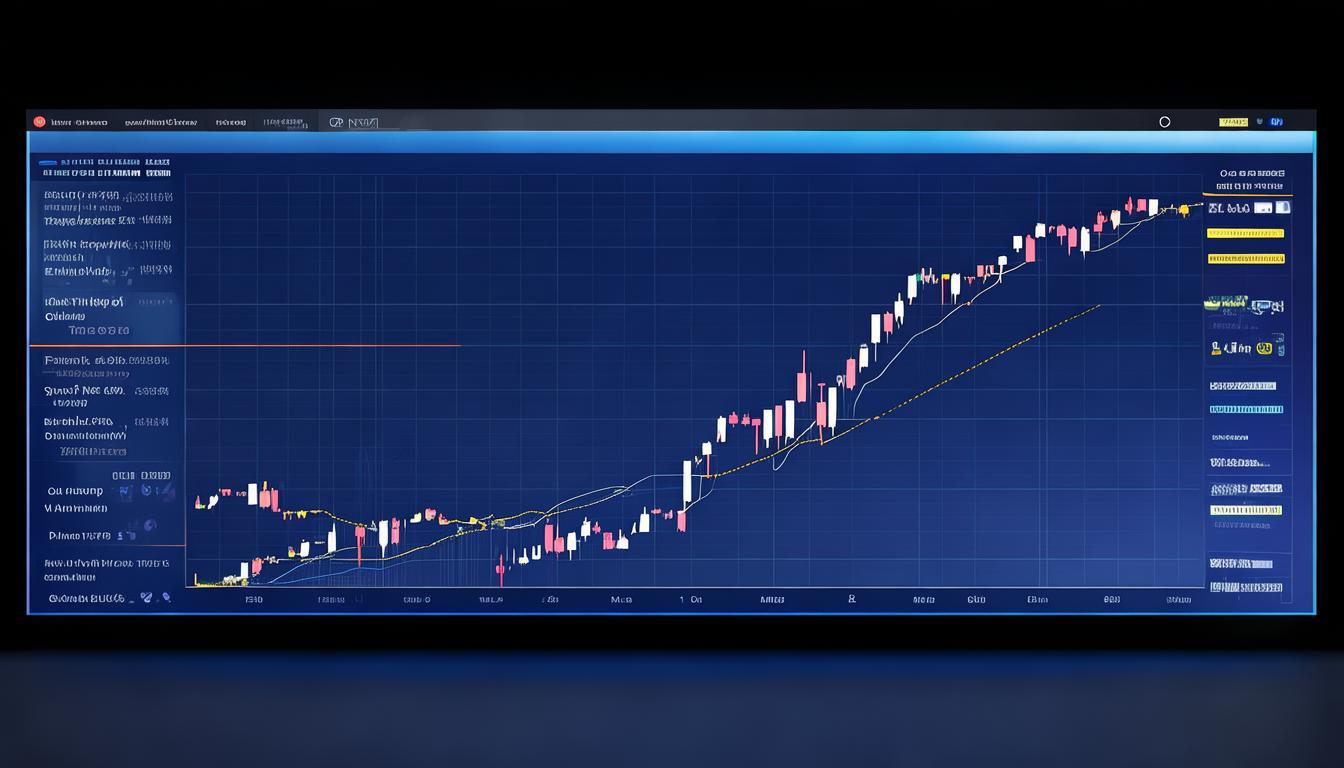Click the CP icon on the title bar tab
The width and height of the screenshot is (1344, 768).
point(336,122)
